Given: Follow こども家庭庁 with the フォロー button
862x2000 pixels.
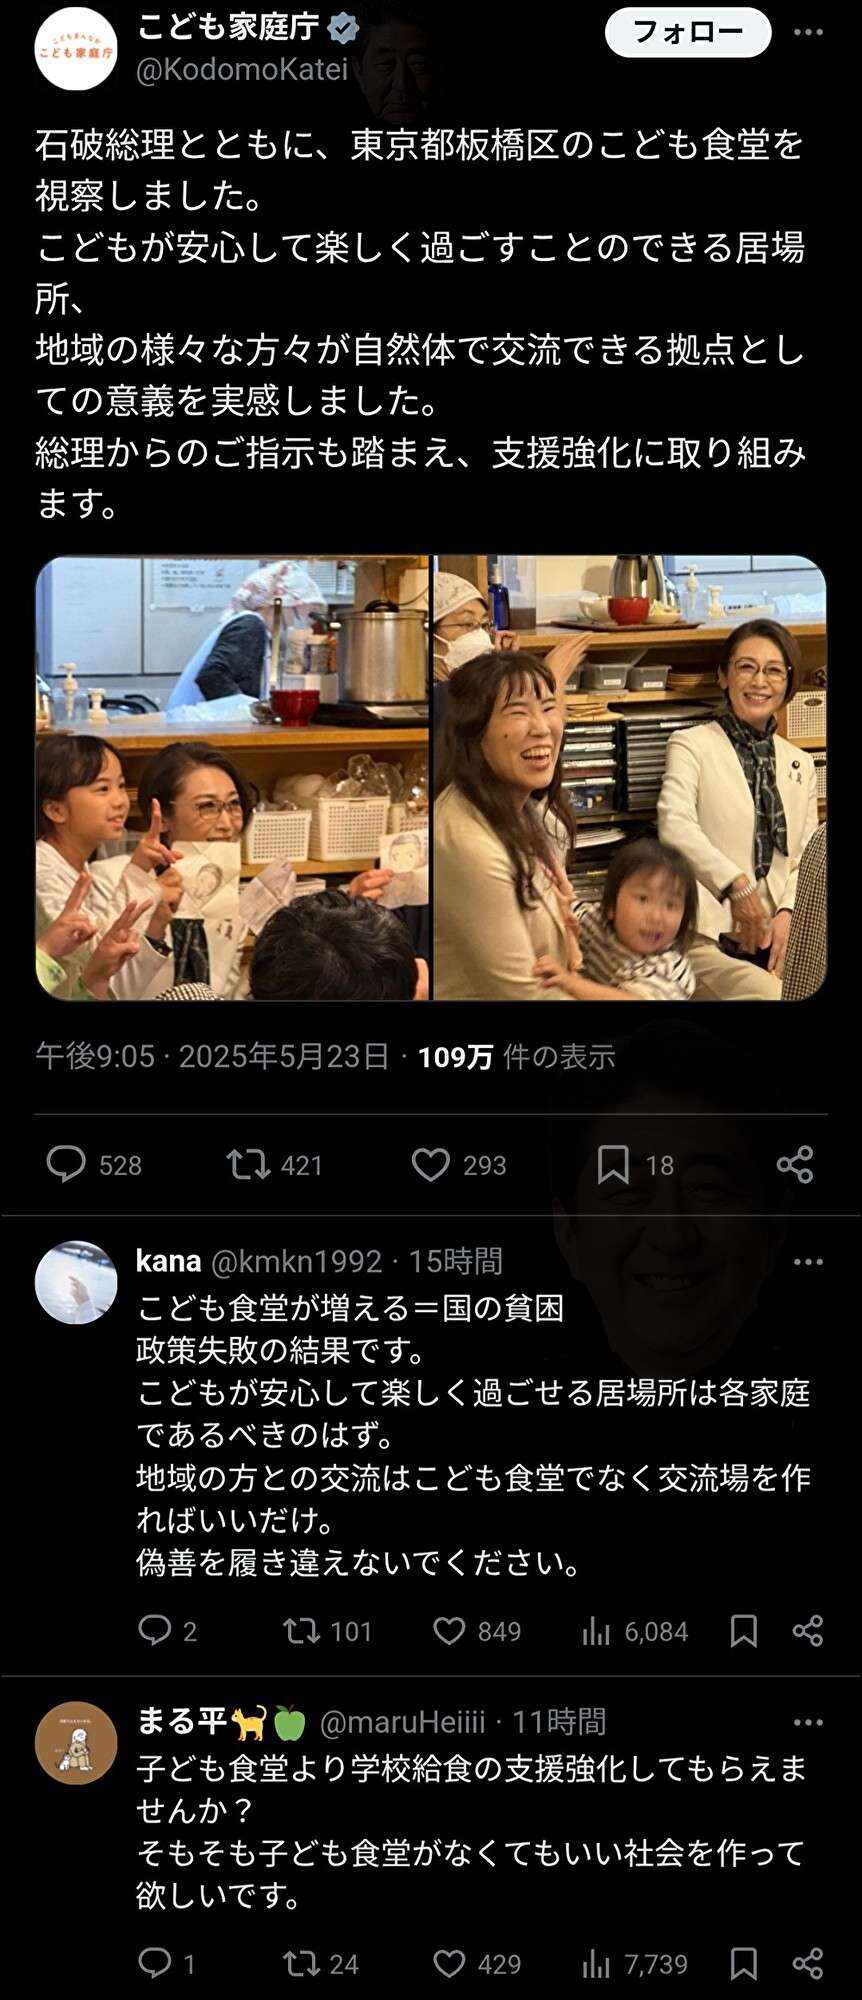Looking at the screenshot, I should [x=688, y=33].
